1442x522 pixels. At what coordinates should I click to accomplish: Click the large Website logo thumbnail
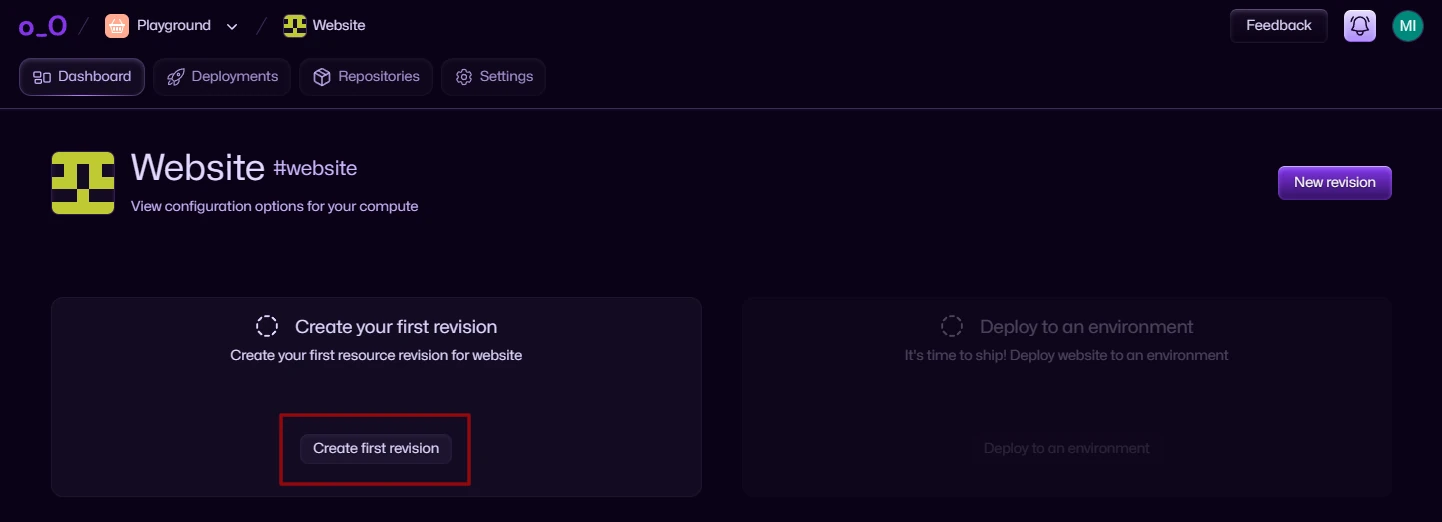tap(83, 183)
